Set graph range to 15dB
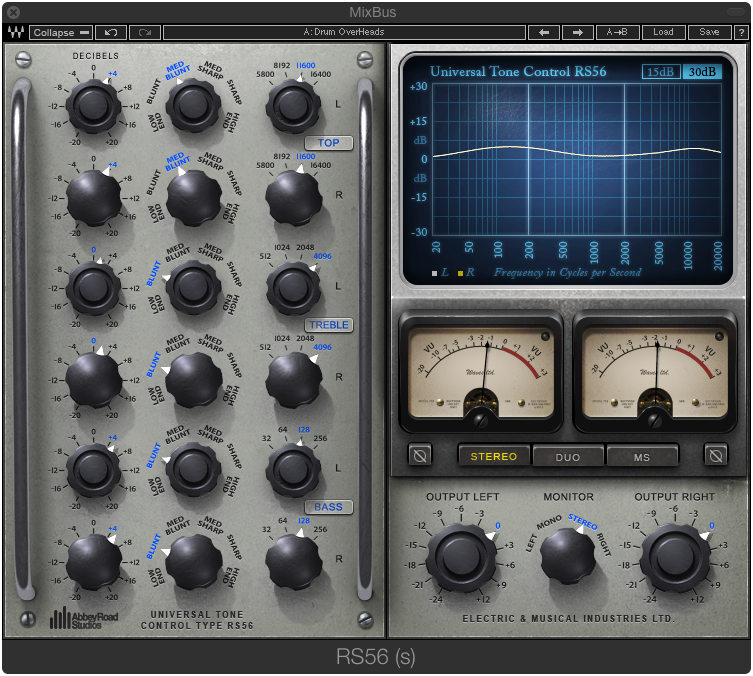753x676 pixels. pyautogui.click(x=661, y=72)
